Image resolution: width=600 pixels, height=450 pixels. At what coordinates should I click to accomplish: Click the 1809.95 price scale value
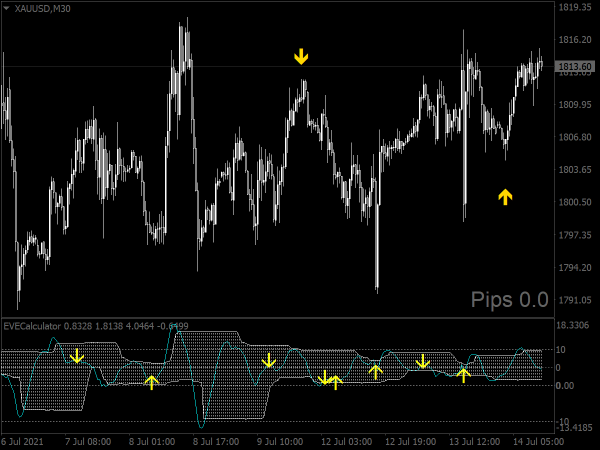[x=575, y=104]
